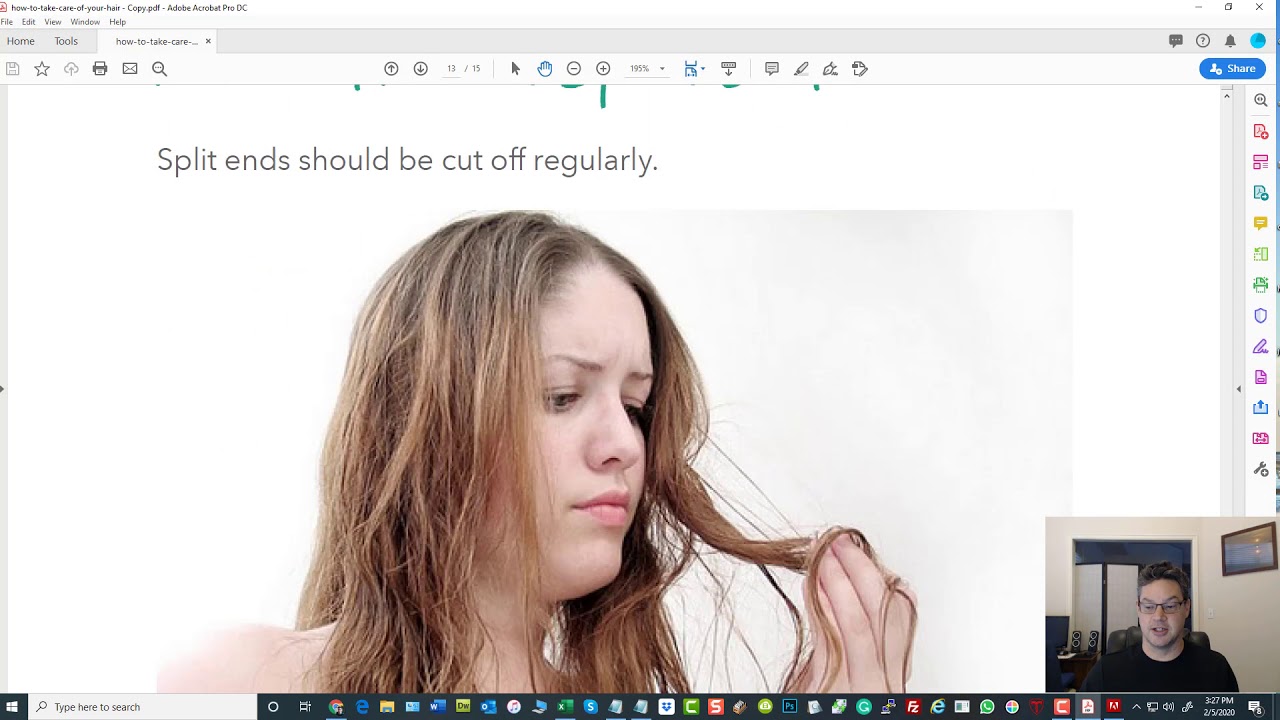Click the Save file icon
The width and height of the screenshot is (1280, 720).
13,69
